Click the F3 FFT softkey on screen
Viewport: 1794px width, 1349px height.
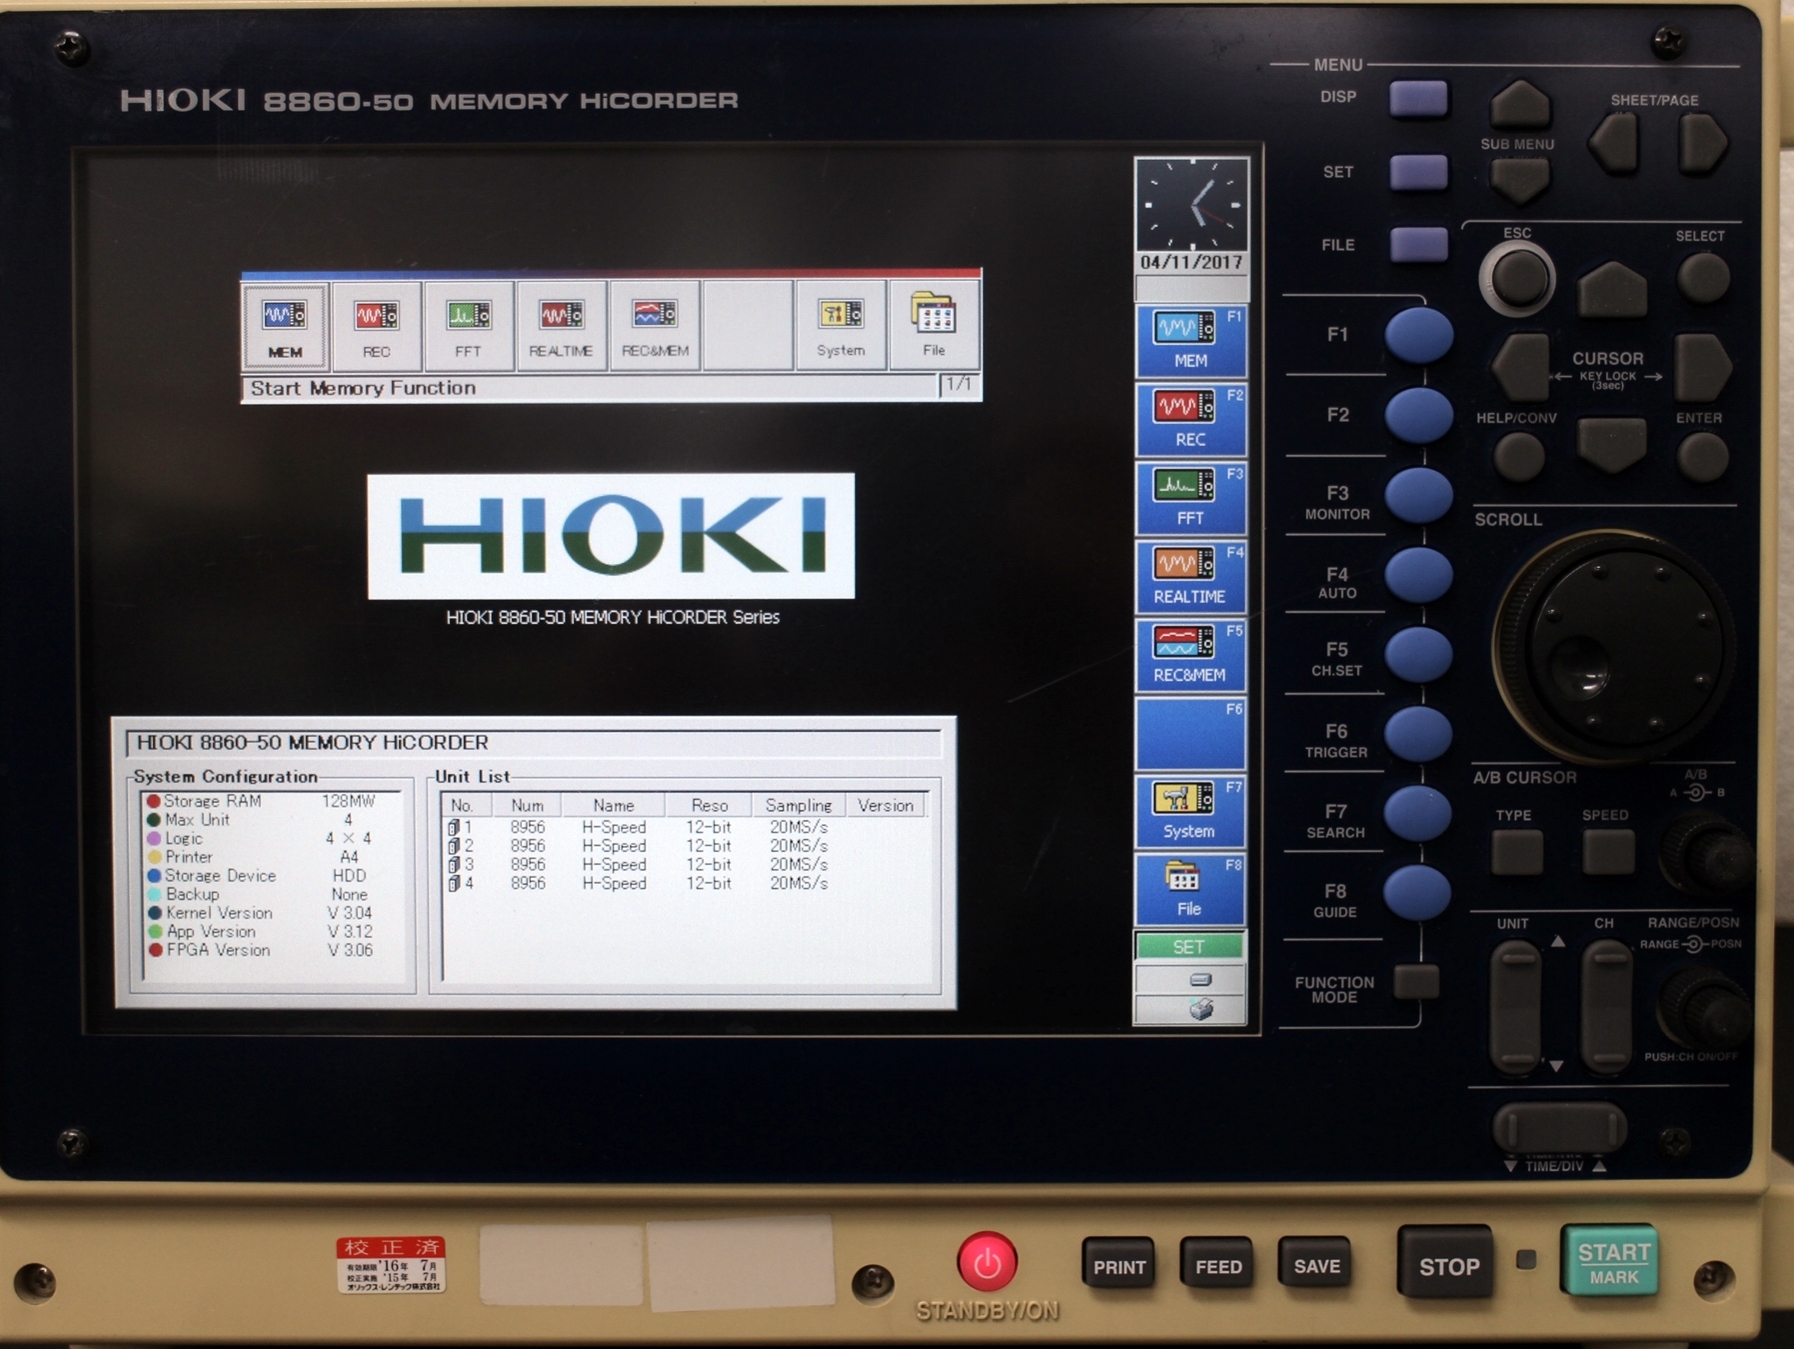pos(1190,498)
